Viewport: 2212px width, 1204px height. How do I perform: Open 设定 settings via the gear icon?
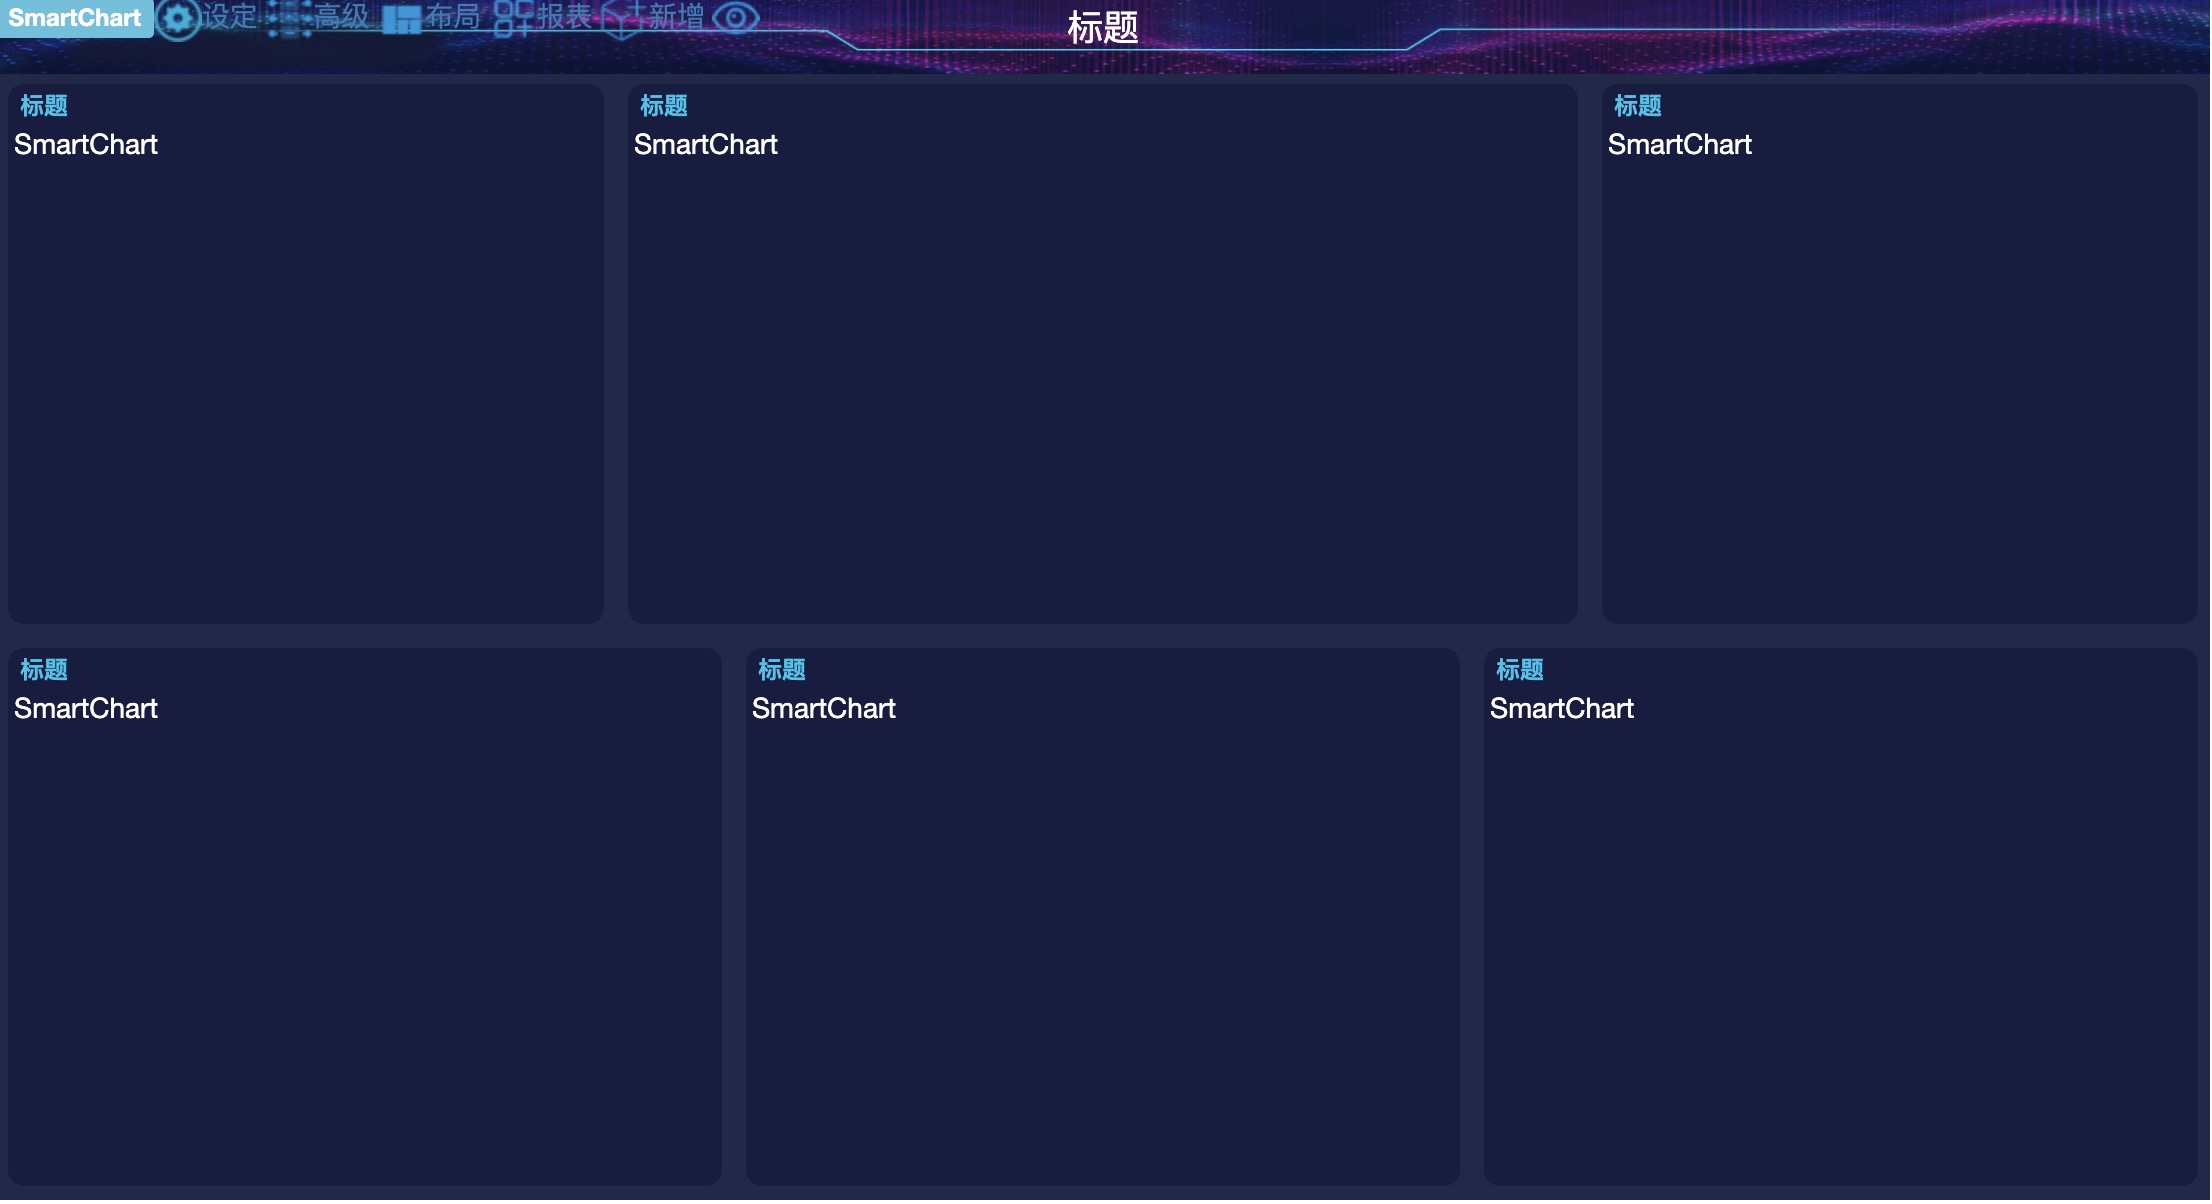coord(178,18)
